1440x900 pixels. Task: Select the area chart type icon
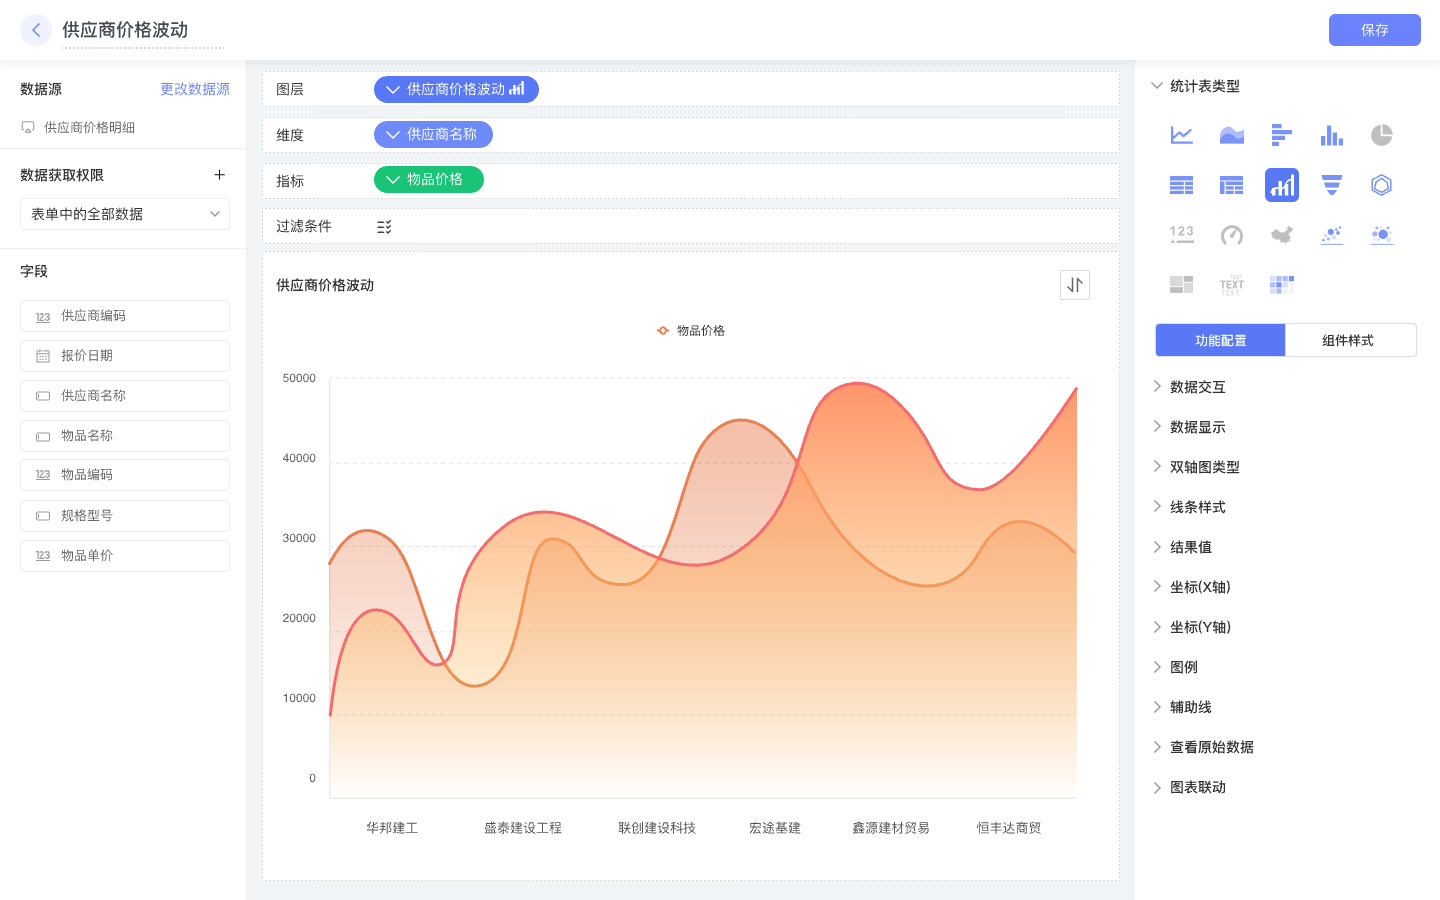pyautogui.click(x=1231, y=135)
